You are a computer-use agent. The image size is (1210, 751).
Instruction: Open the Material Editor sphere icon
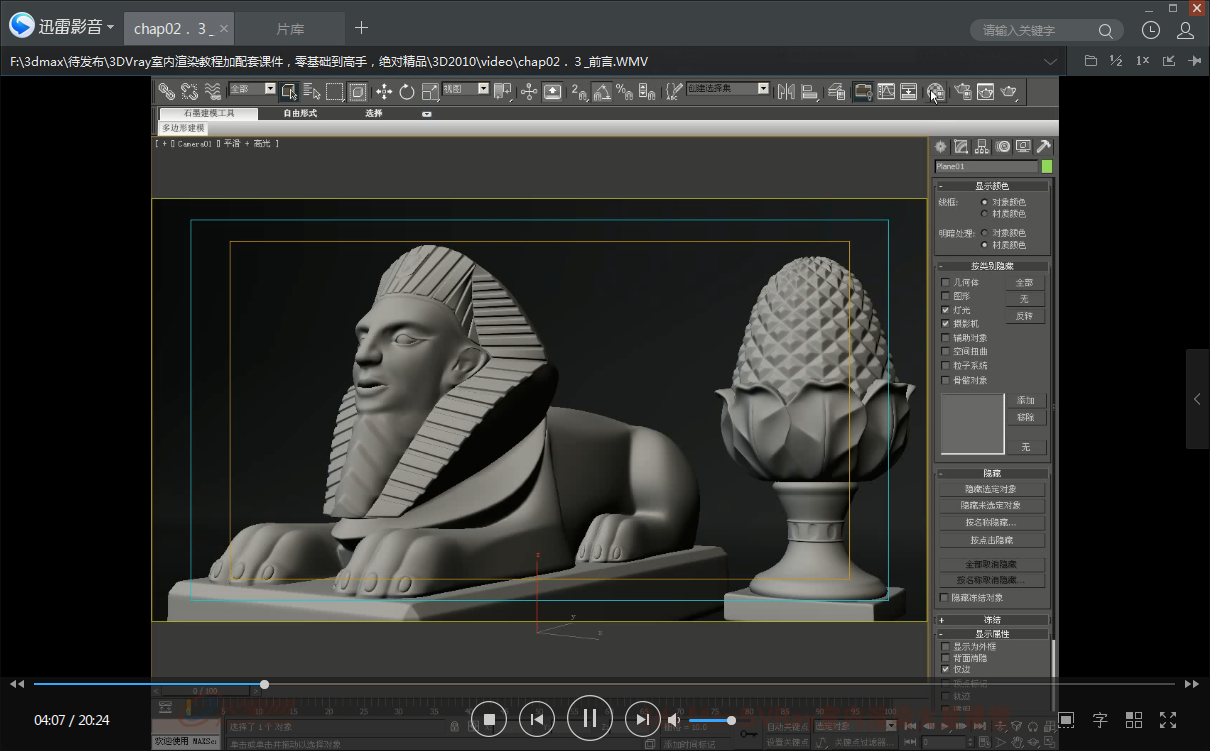click(936, 92)
